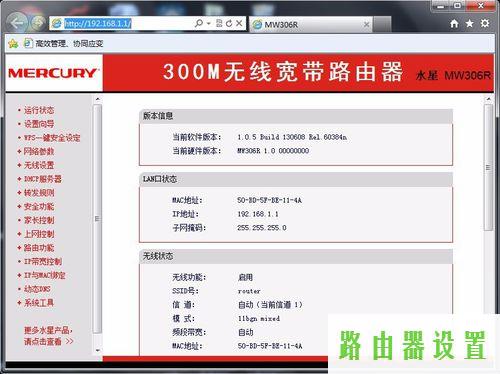Open IP带宽控制 in the sidebar

[43, 261]
